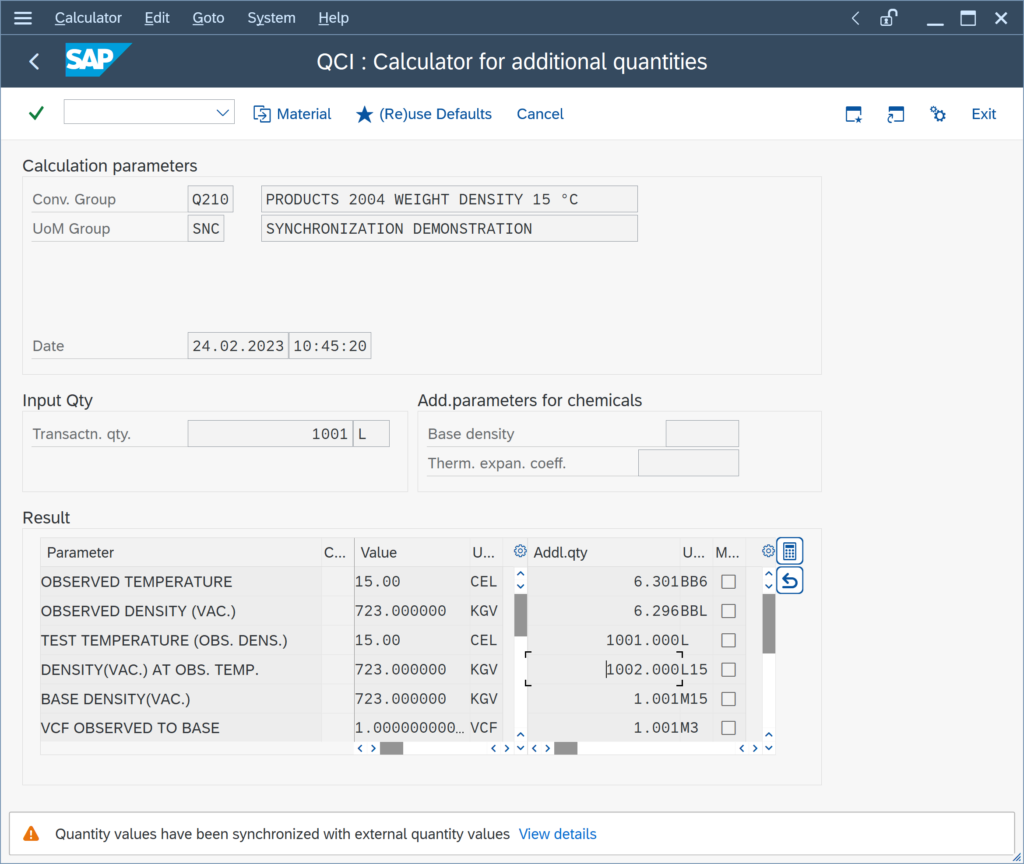Click the Parameter column header
The height and width of the screenshot is (864, 1024).
coord(180,552)
